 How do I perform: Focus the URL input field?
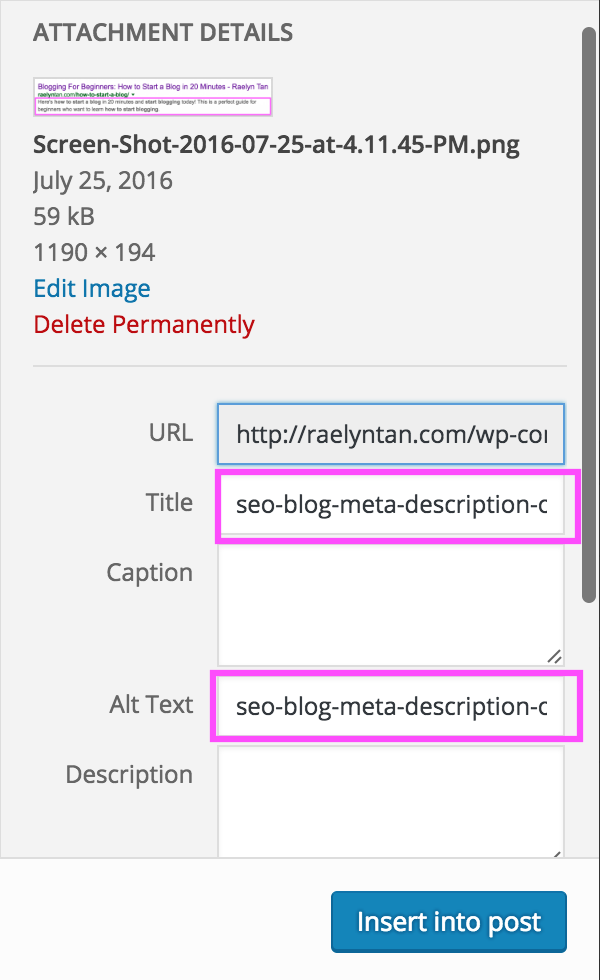click(x=391, y=434)
